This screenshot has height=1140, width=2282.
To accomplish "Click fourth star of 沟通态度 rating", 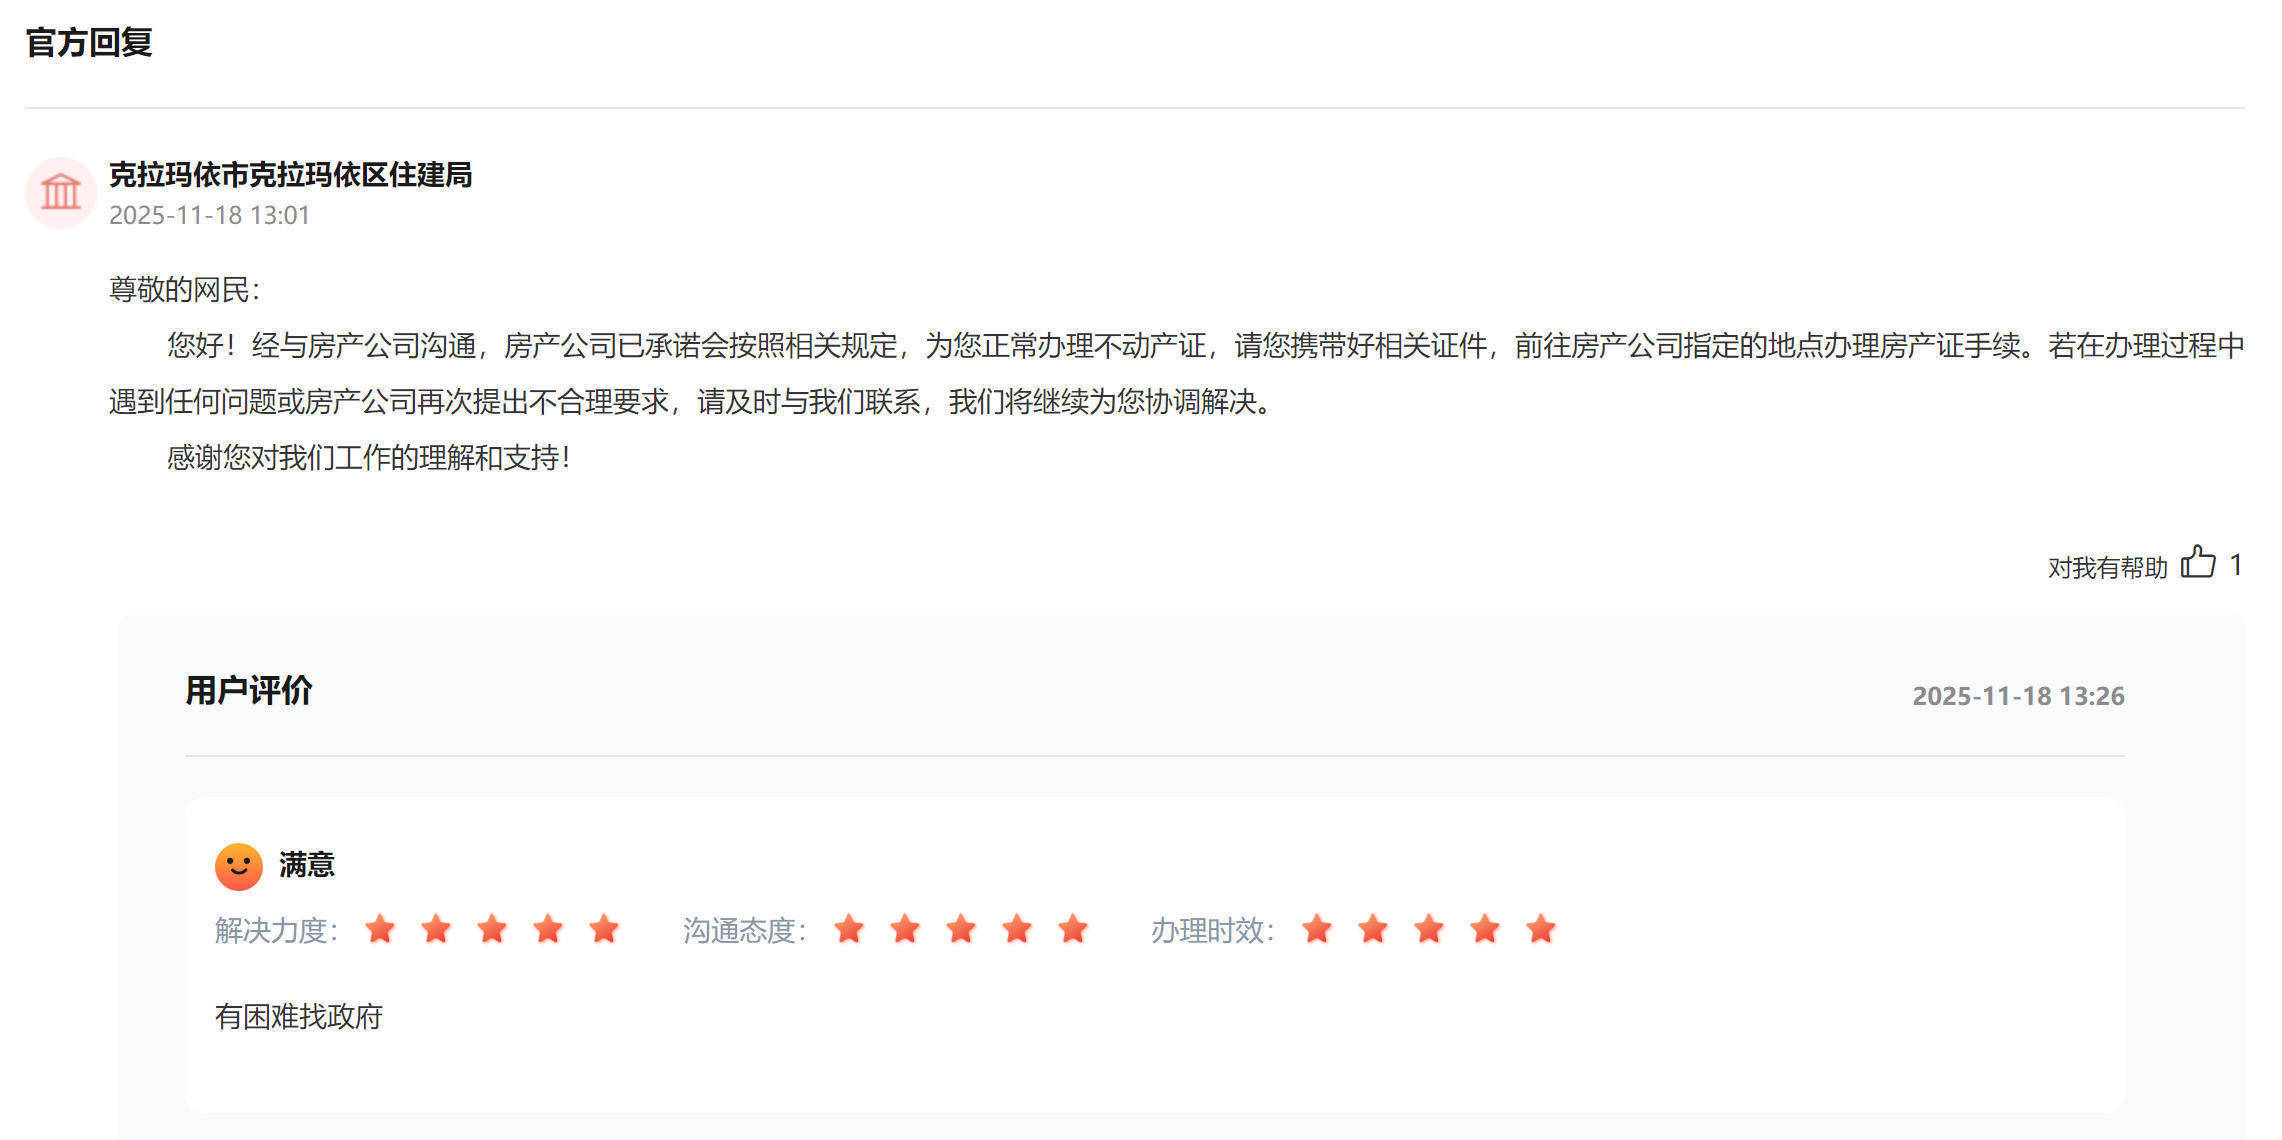I will [1017, 929].
